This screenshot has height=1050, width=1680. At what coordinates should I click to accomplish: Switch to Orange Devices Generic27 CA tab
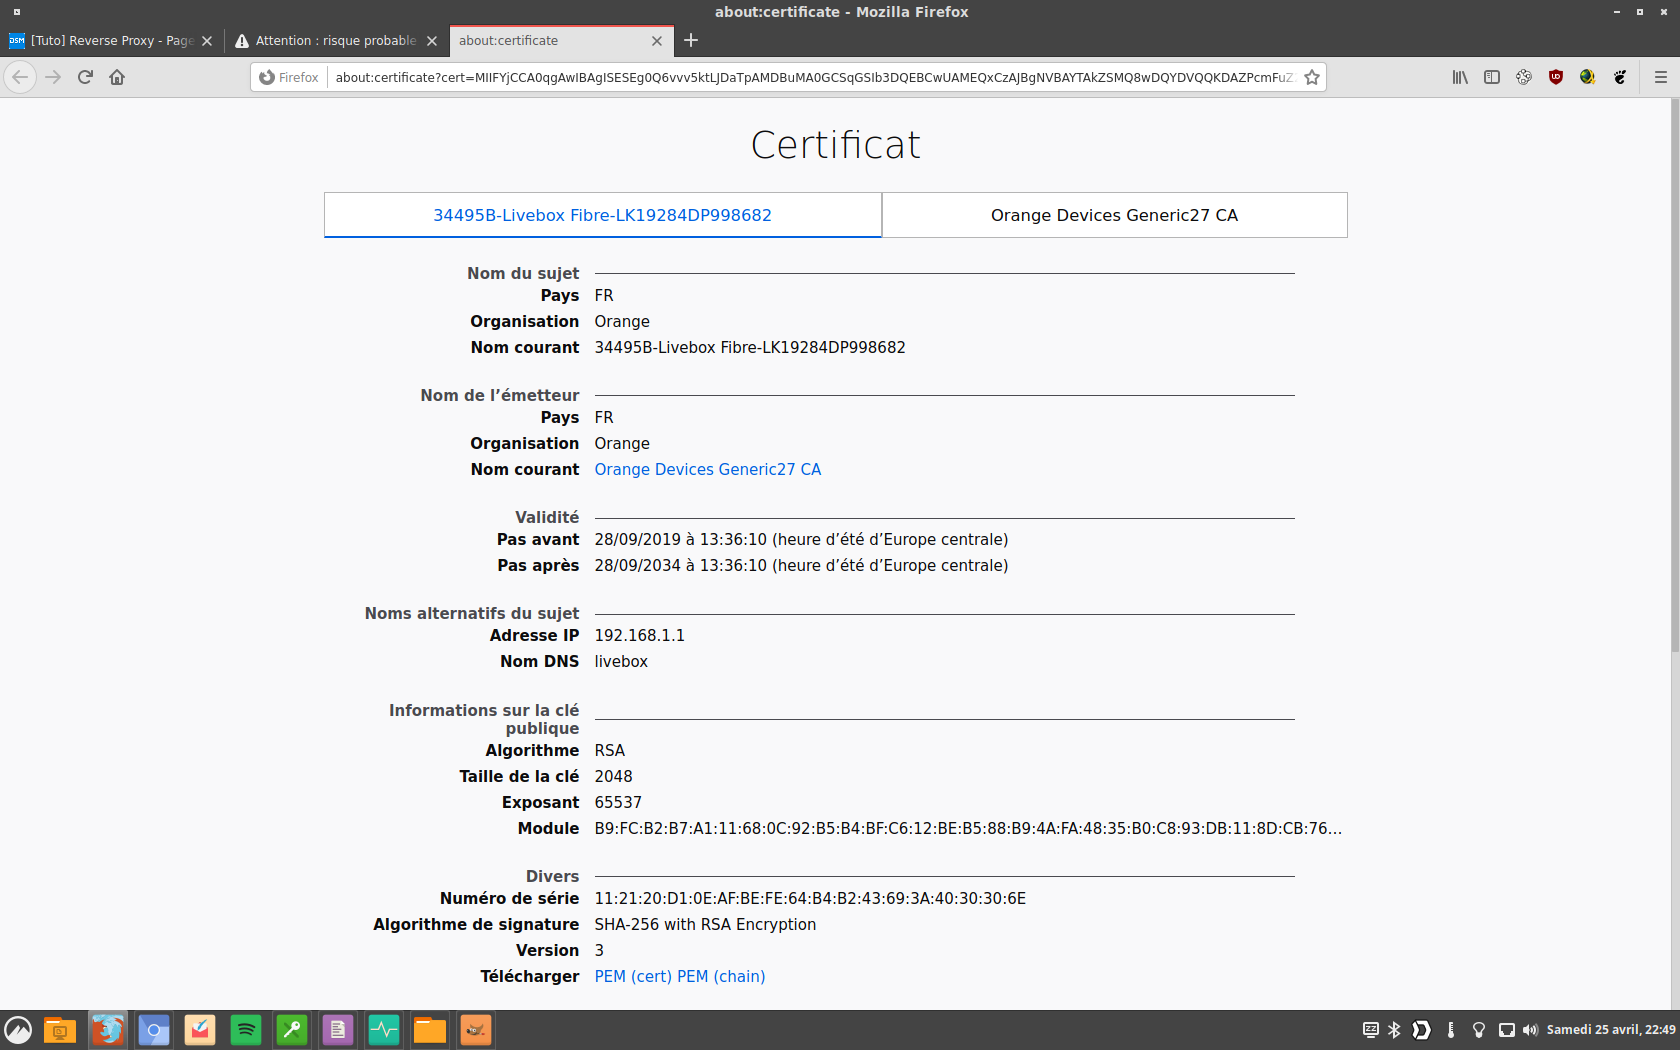1114,215
